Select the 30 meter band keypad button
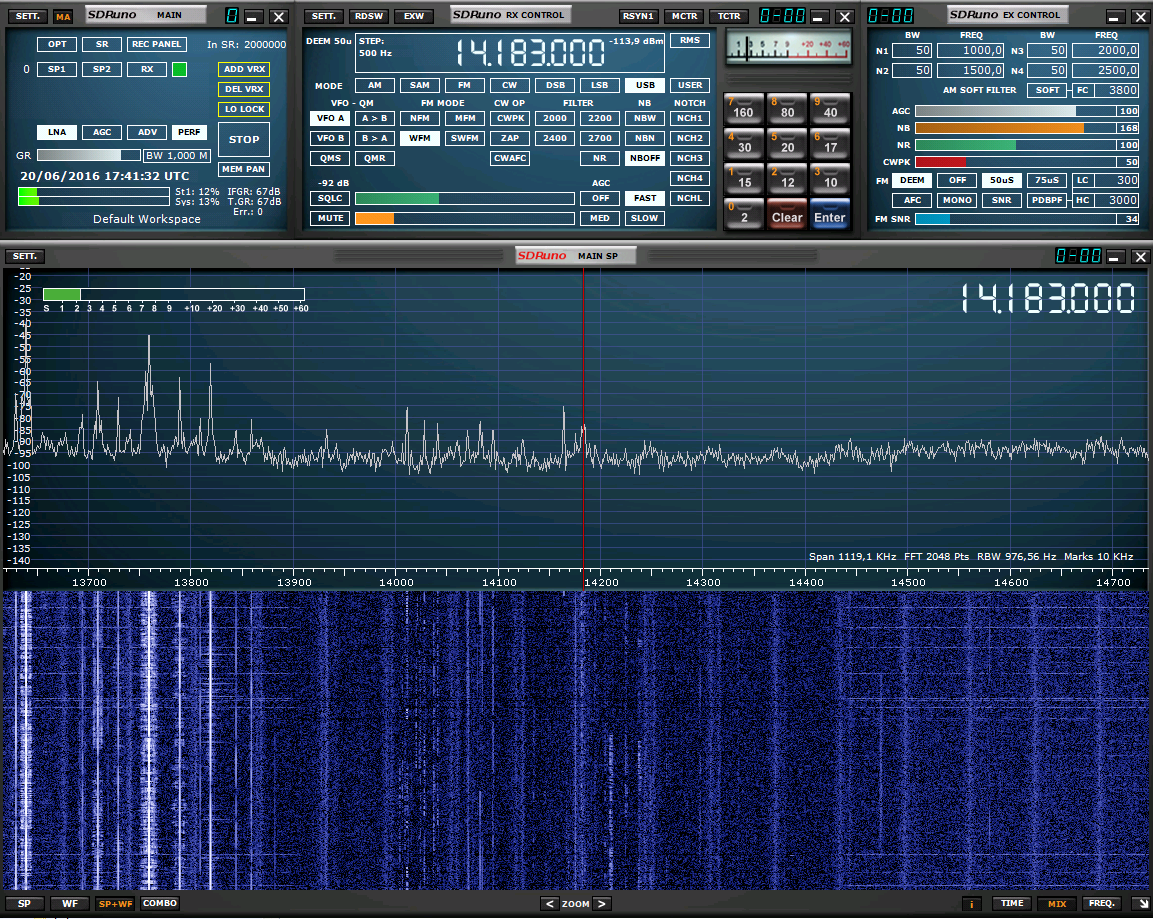This screenshot has width=1153, height=919. (743, 144)
